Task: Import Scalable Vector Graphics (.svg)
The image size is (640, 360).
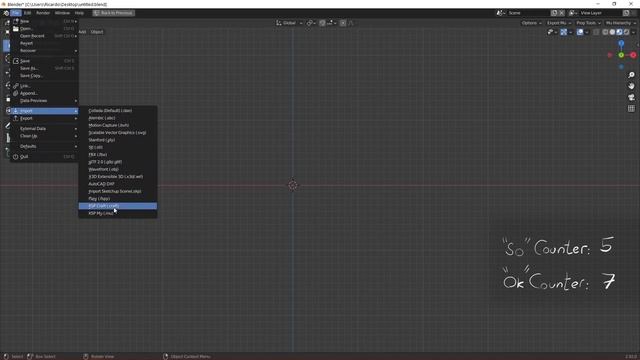Action: pos(118,133)
